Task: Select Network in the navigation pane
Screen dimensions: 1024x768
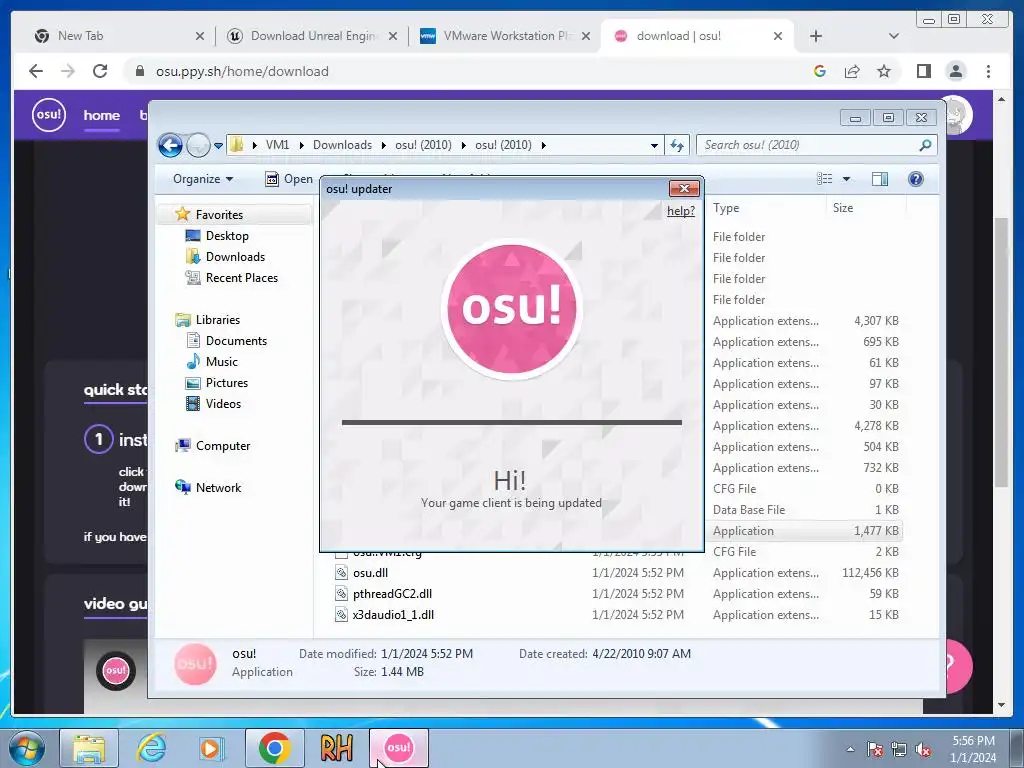Action: pos(218,488)
